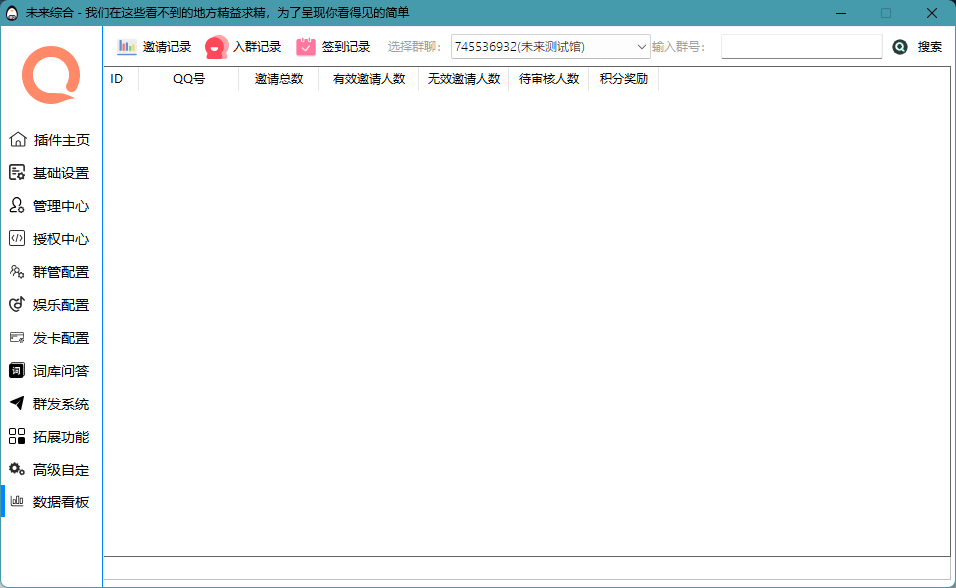956x588 pixels.
Task: Sort by the 邀请总数 column header
Action: 278,79
